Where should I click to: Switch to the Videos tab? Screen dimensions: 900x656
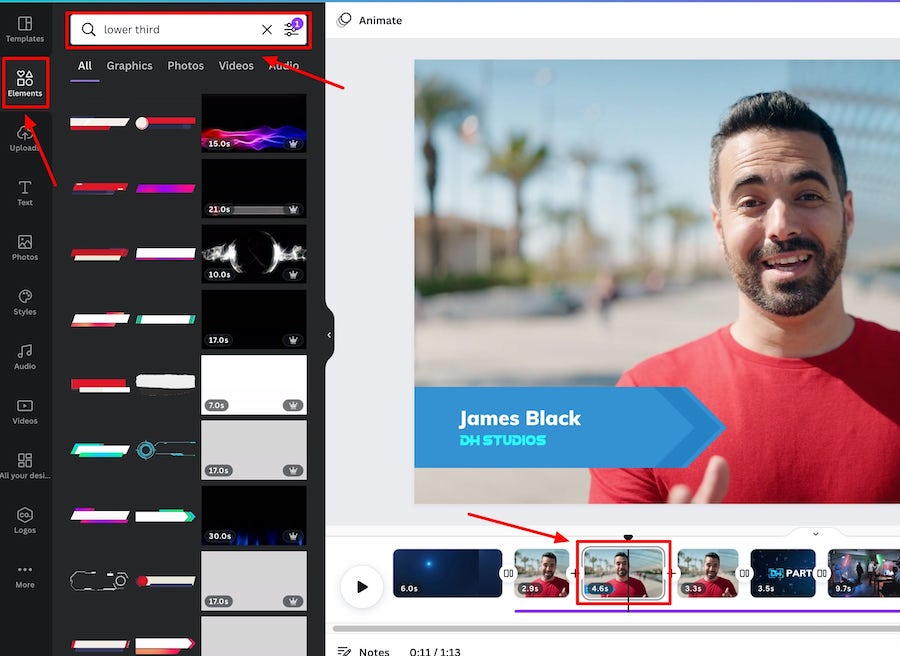pos(236,66)
